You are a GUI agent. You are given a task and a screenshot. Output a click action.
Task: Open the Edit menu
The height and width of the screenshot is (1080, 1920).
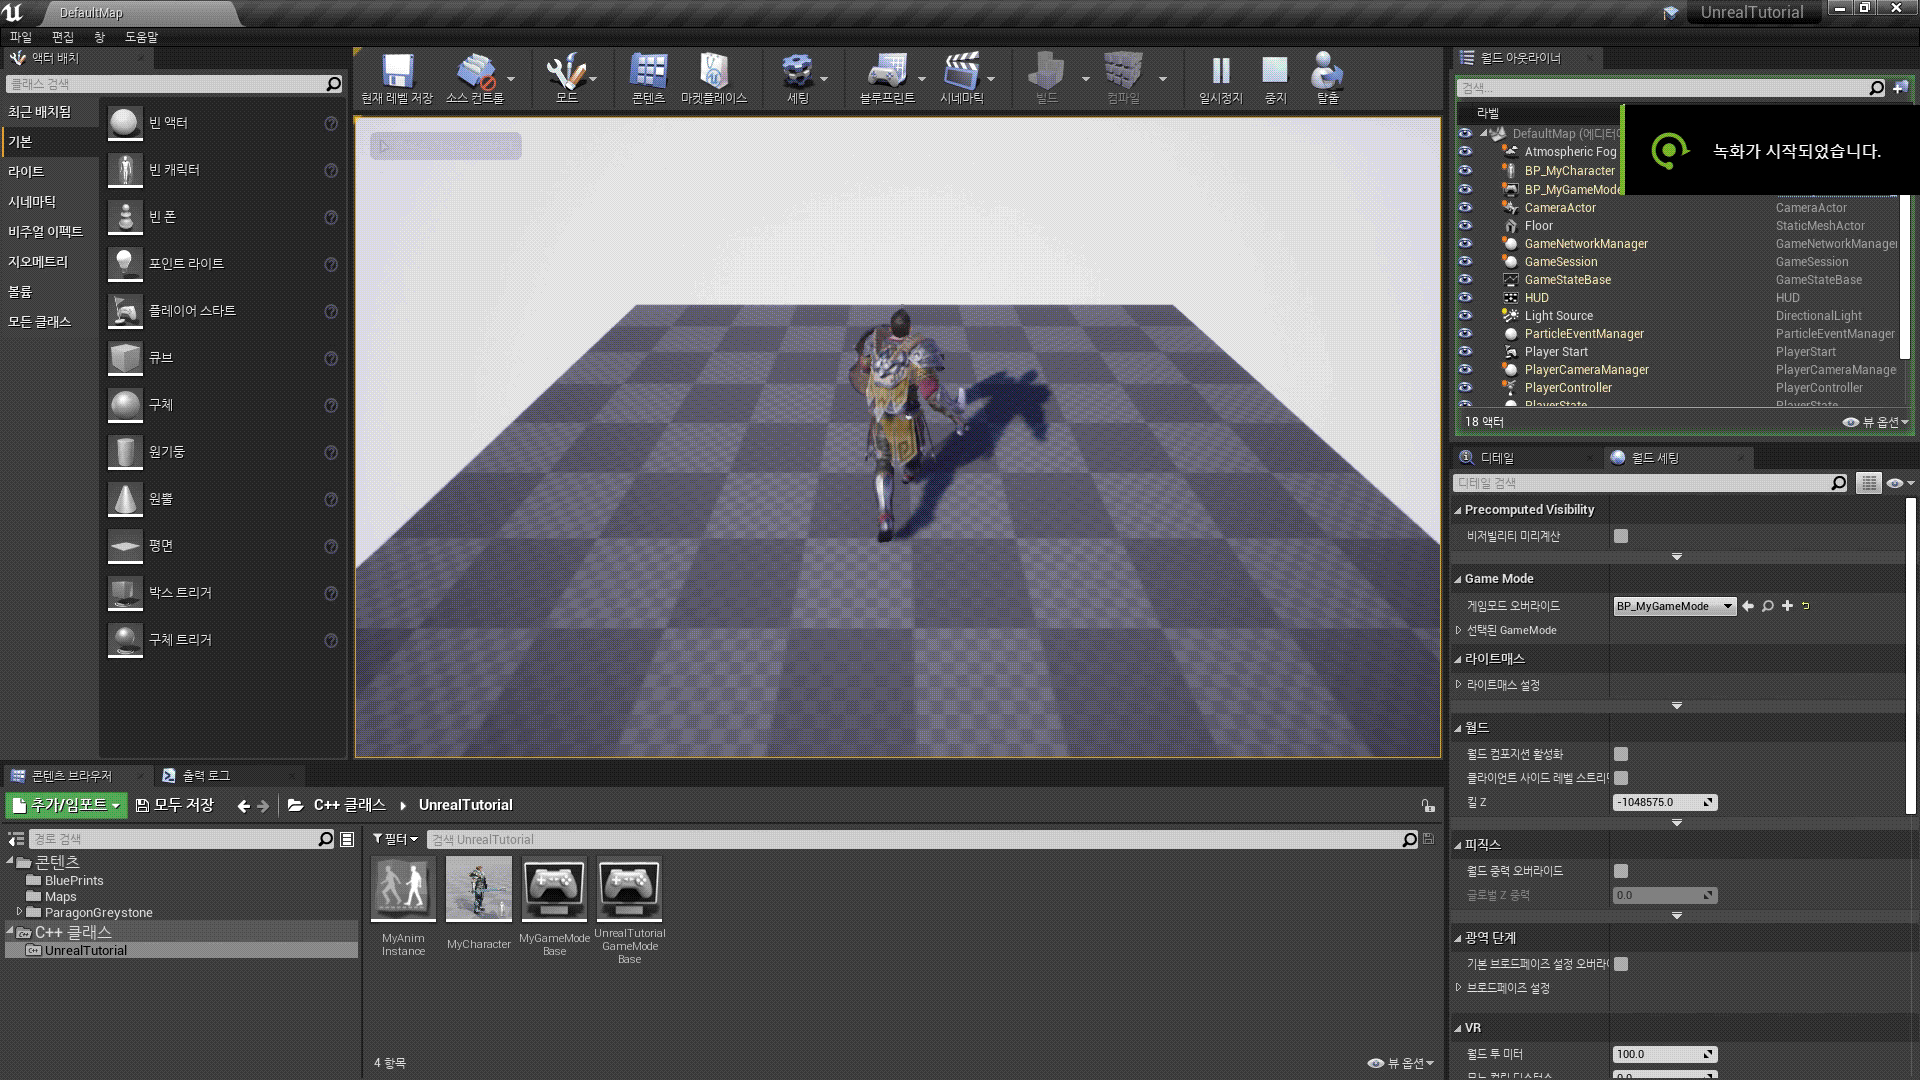(x=63, y=37)
